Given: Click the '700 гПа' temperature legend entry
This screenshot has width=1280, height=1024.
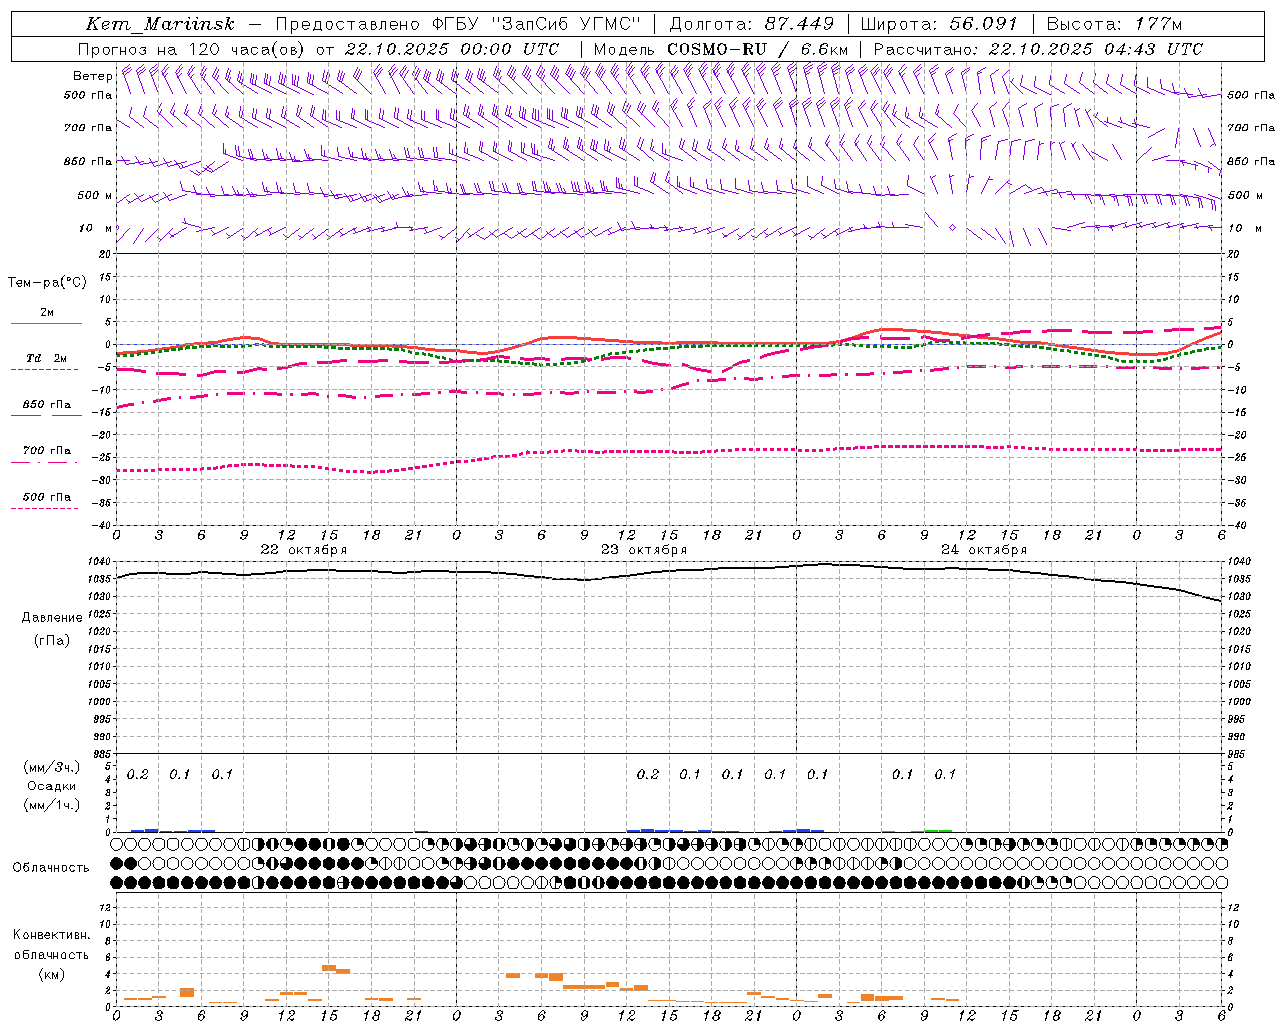Looking at the screenshot, I should [x=47, y=450].
